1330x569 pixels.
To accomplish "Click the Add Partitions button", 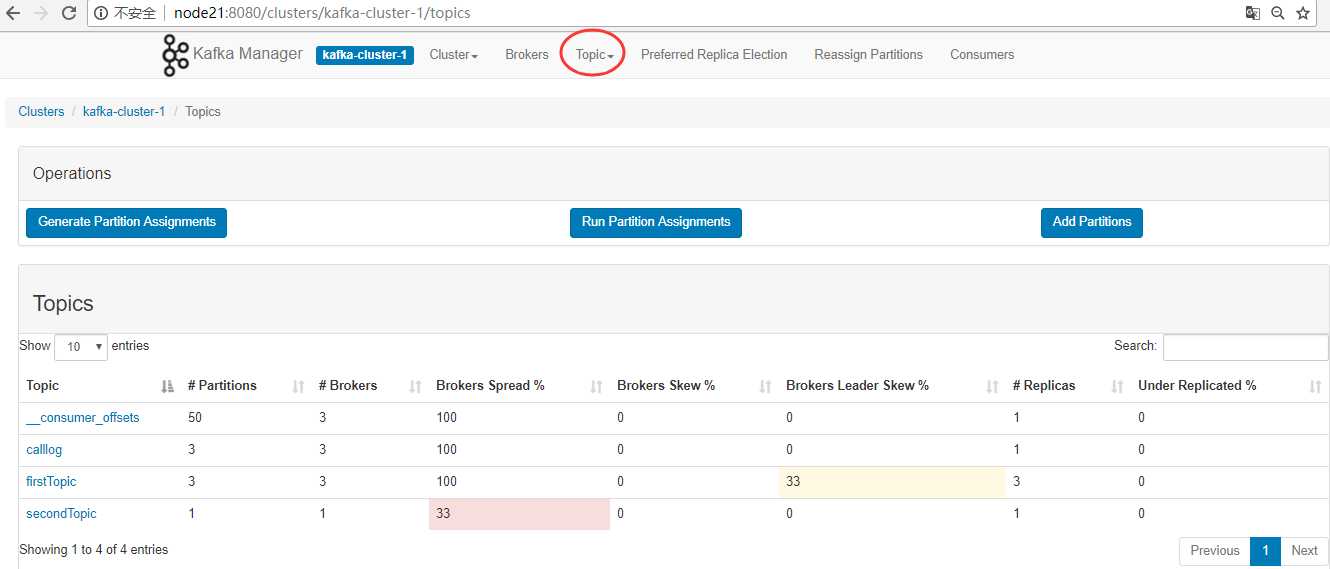I will (1091, 222).
